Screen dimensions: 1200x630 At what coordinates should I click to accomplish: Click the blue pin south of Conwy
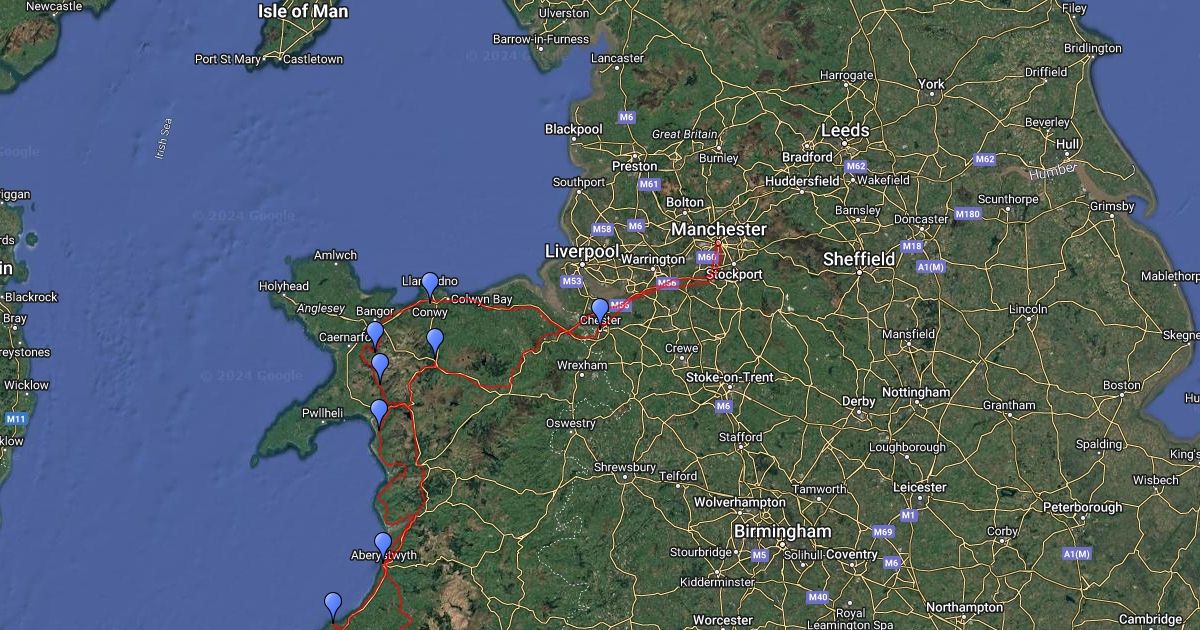tap(435, 341)
